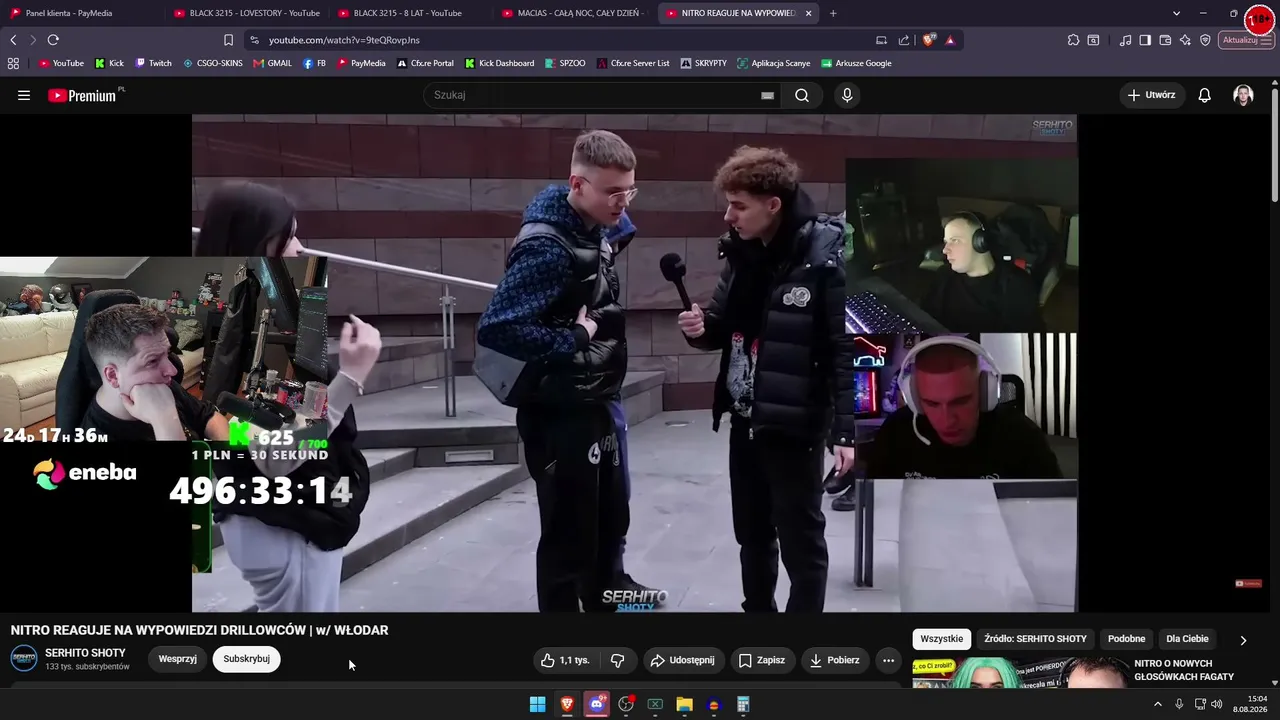Like the video with 1,1 tys. likes

pyautogui.click(x=565, y=660)
